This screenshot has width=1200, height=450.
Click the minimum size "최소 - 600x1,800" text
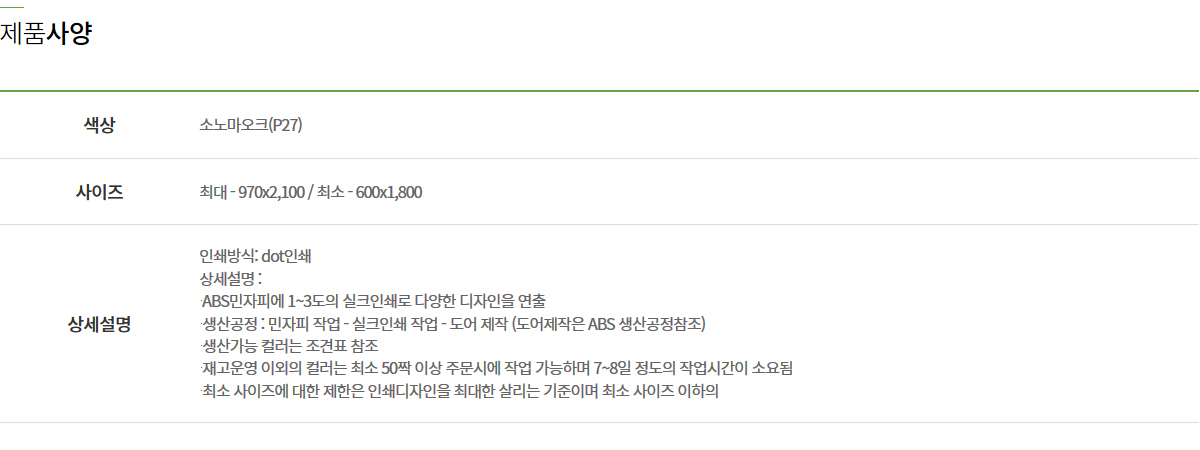(x=369, y=191)
